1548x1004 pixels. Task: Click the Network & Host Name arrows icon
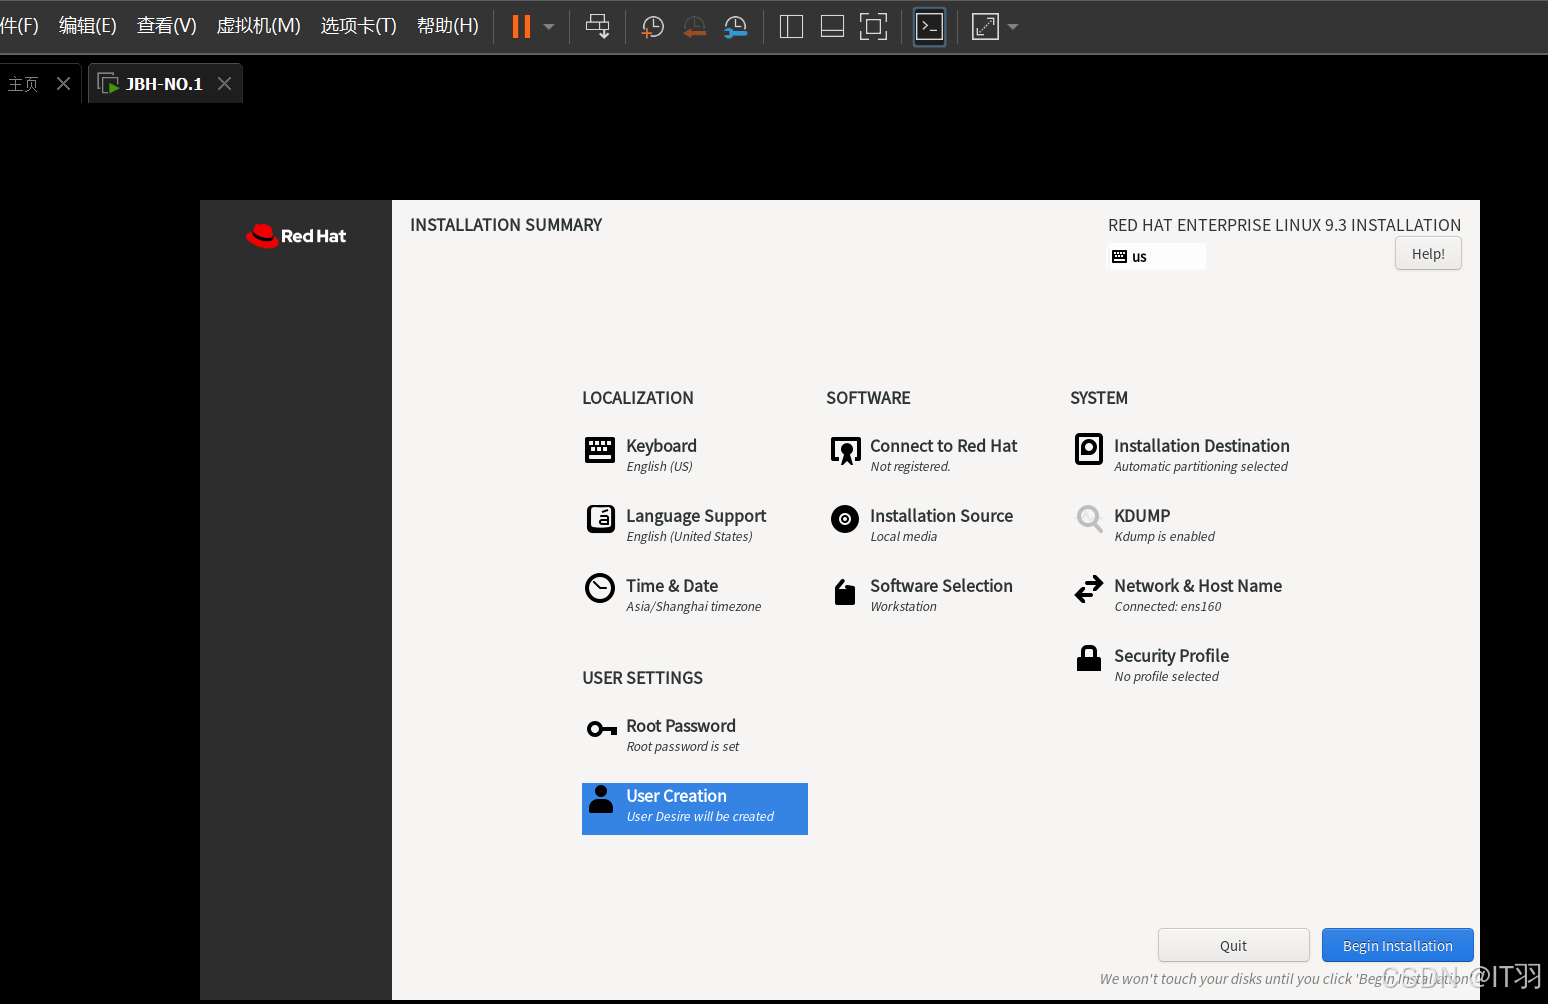click(x=1089, y=589)
